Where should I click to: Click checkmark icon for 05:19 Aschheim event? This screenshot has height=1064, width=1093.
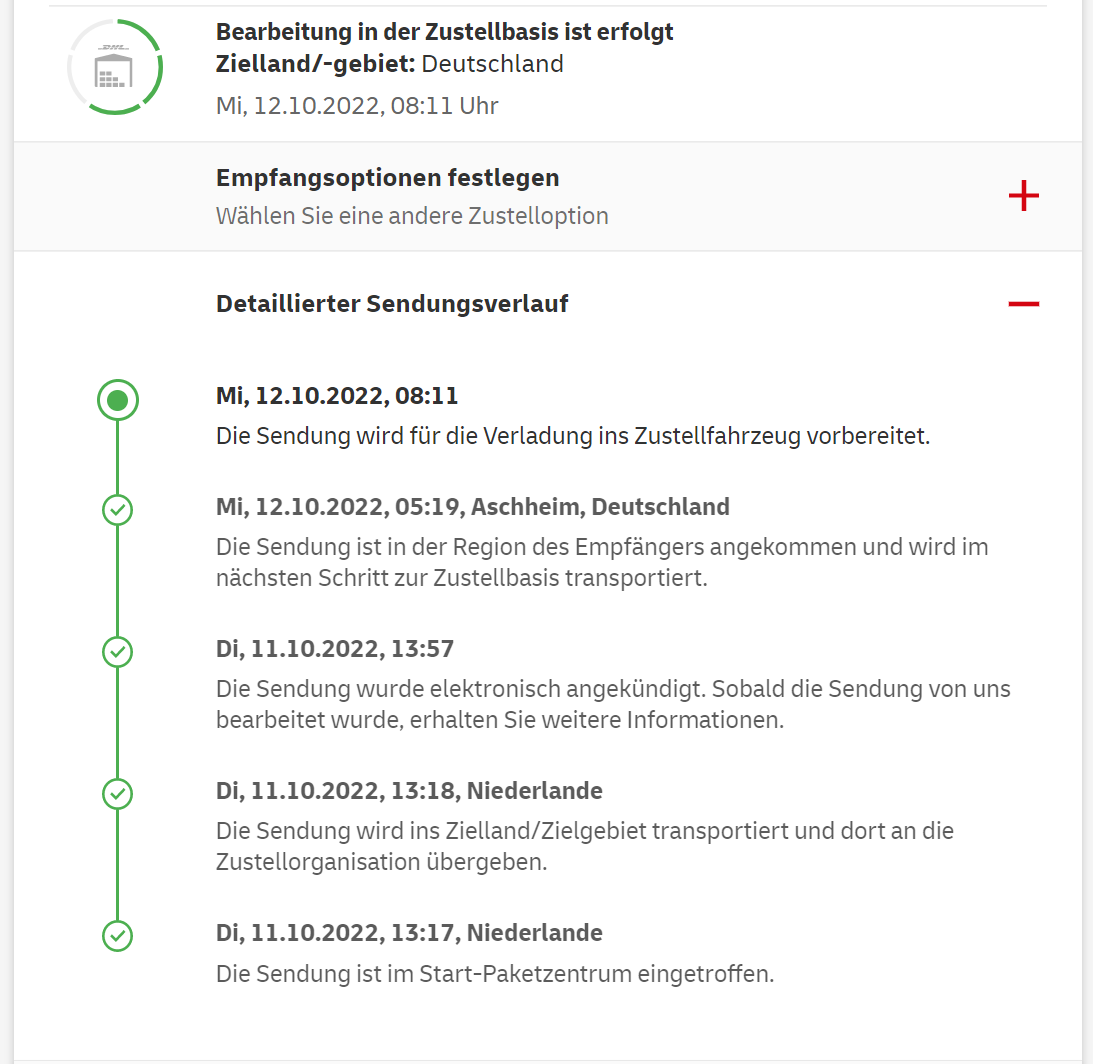pyautogui.click(x=118, y=510)
